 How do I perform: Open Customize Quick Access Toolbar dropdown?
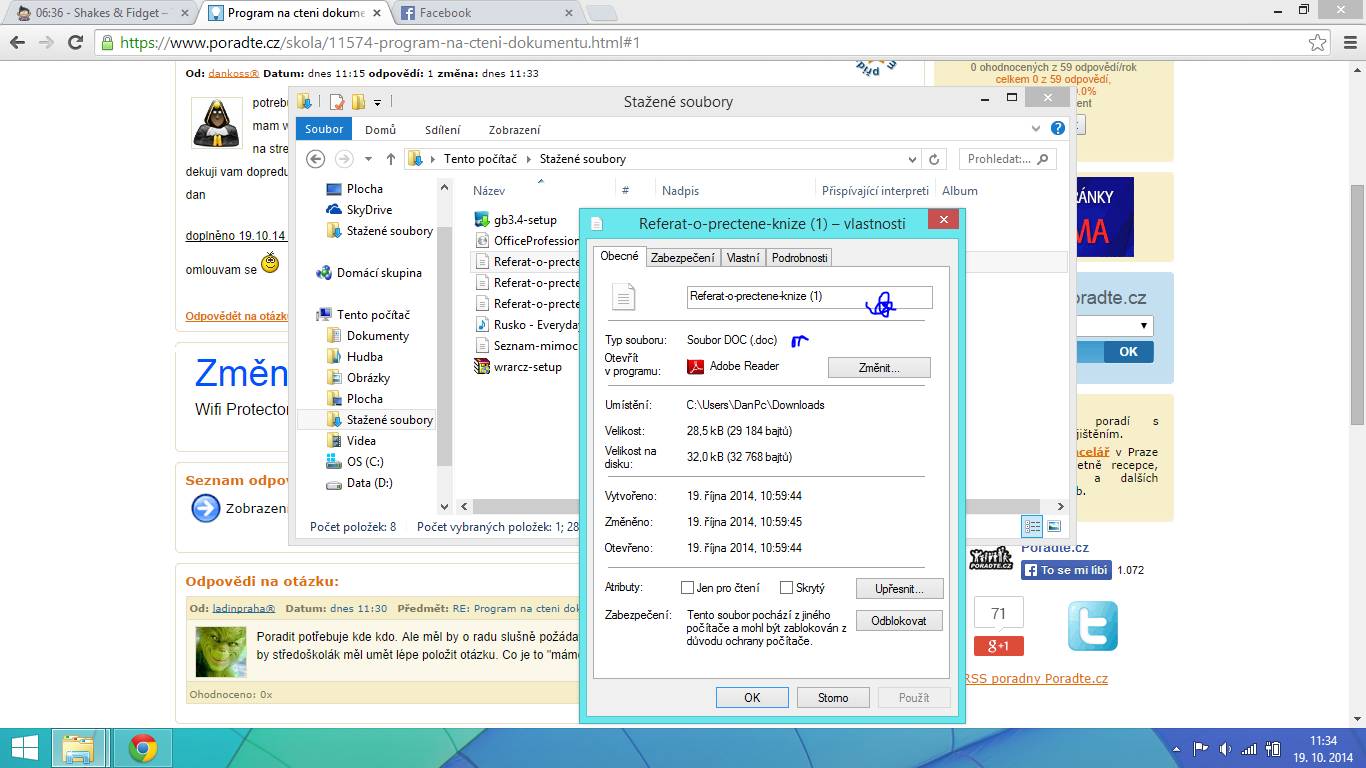[377, 102]
